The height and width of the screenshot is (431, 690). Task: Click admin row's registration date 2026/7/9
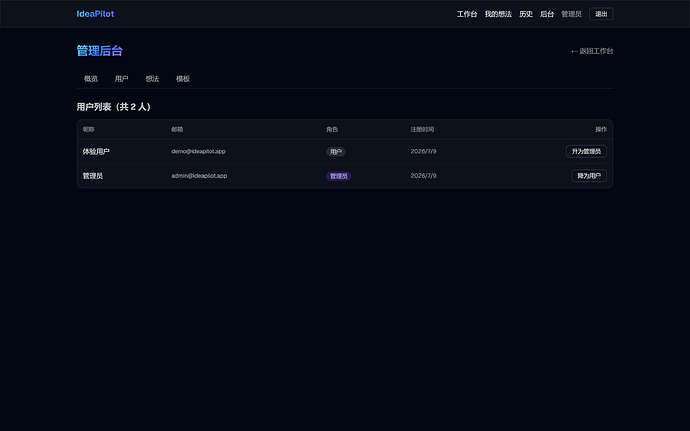pyautogui.click(x=423, y=176)
